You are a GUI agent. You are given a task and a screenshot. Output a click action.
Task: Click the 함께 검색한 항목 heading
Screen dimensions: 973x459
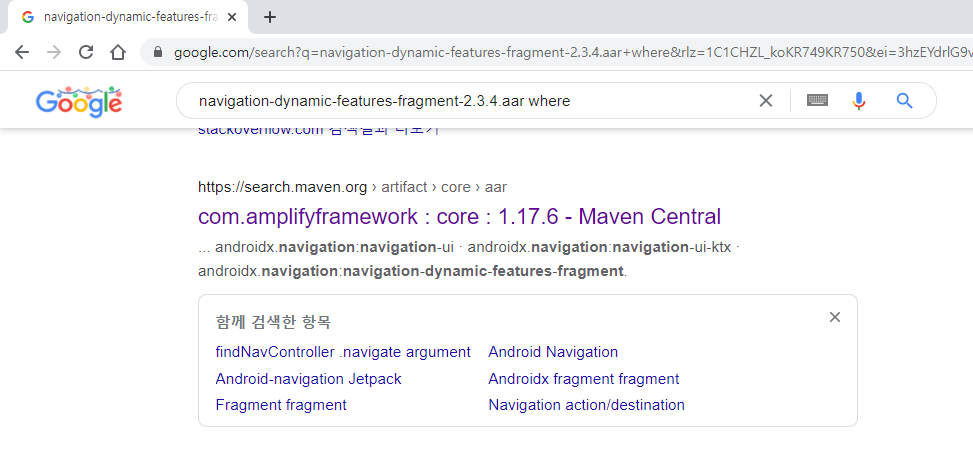(x=273, y=322)
